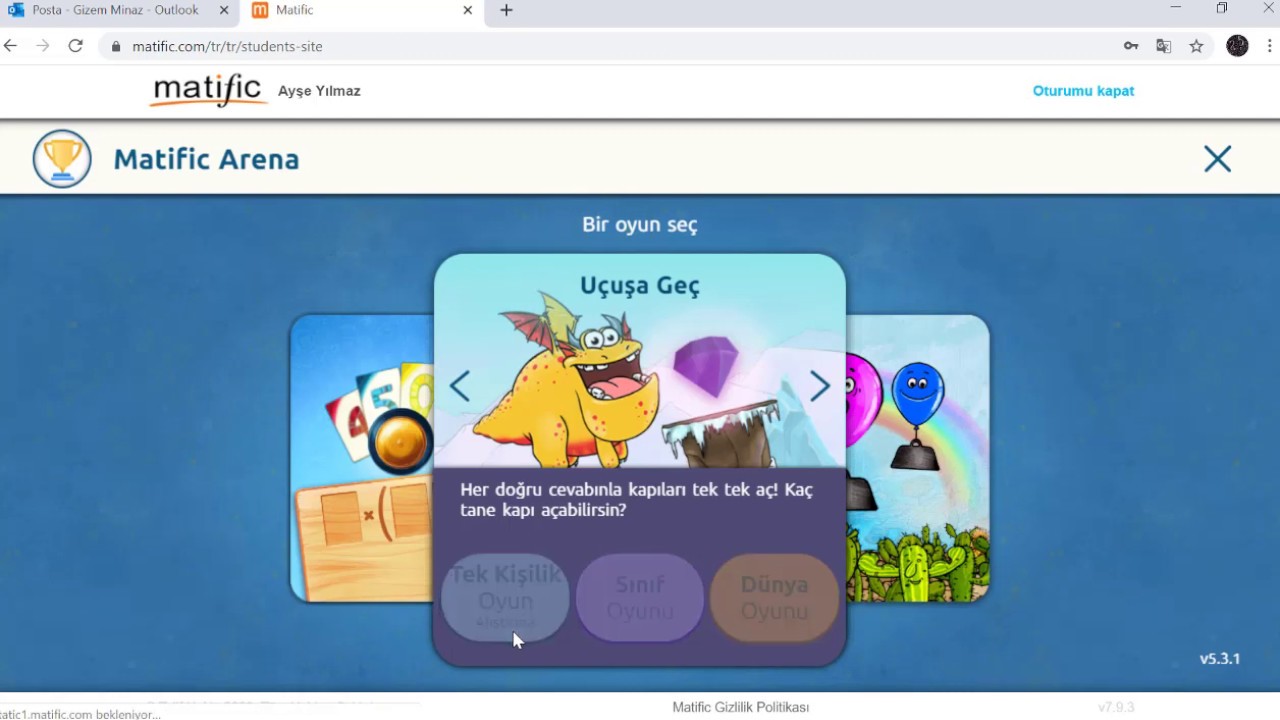Click the Matific Arena trophy icon

point(62,159)
